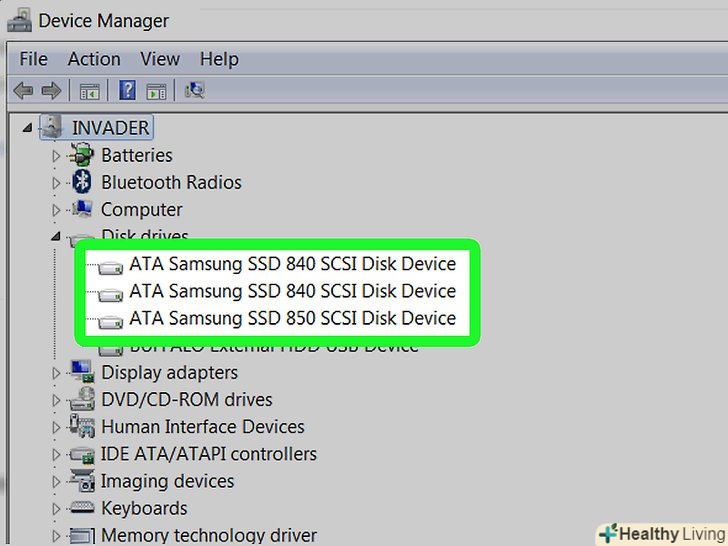
Task: Expand the Keyboards node
Action: tap(56, 509)
